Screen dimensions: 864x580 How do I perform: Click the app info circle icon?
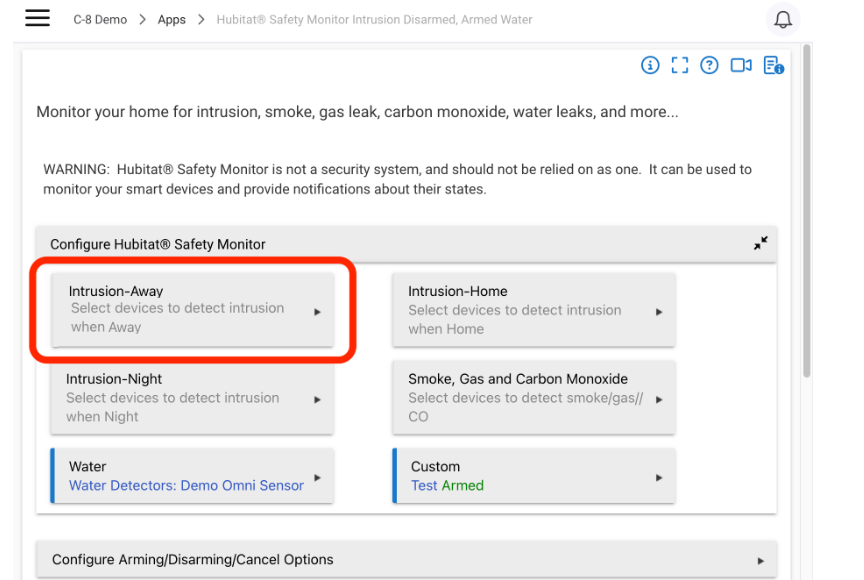point(650,66)
